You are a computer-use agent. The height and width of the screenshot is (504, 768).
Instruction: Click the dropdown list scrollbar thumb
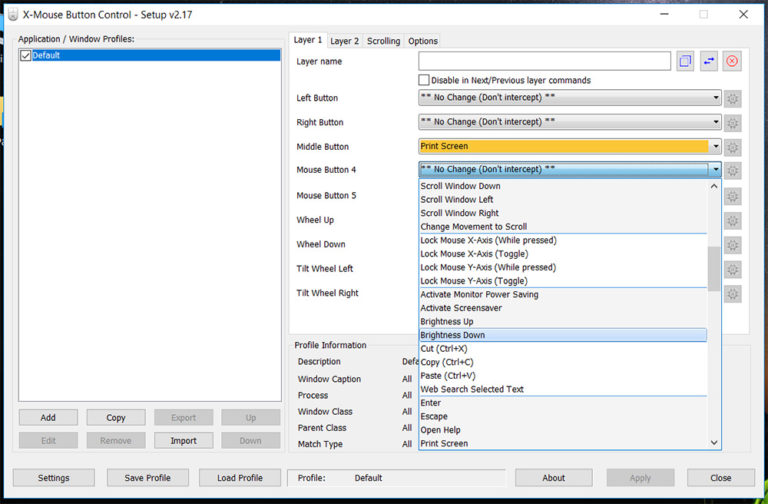pos(714,268)
